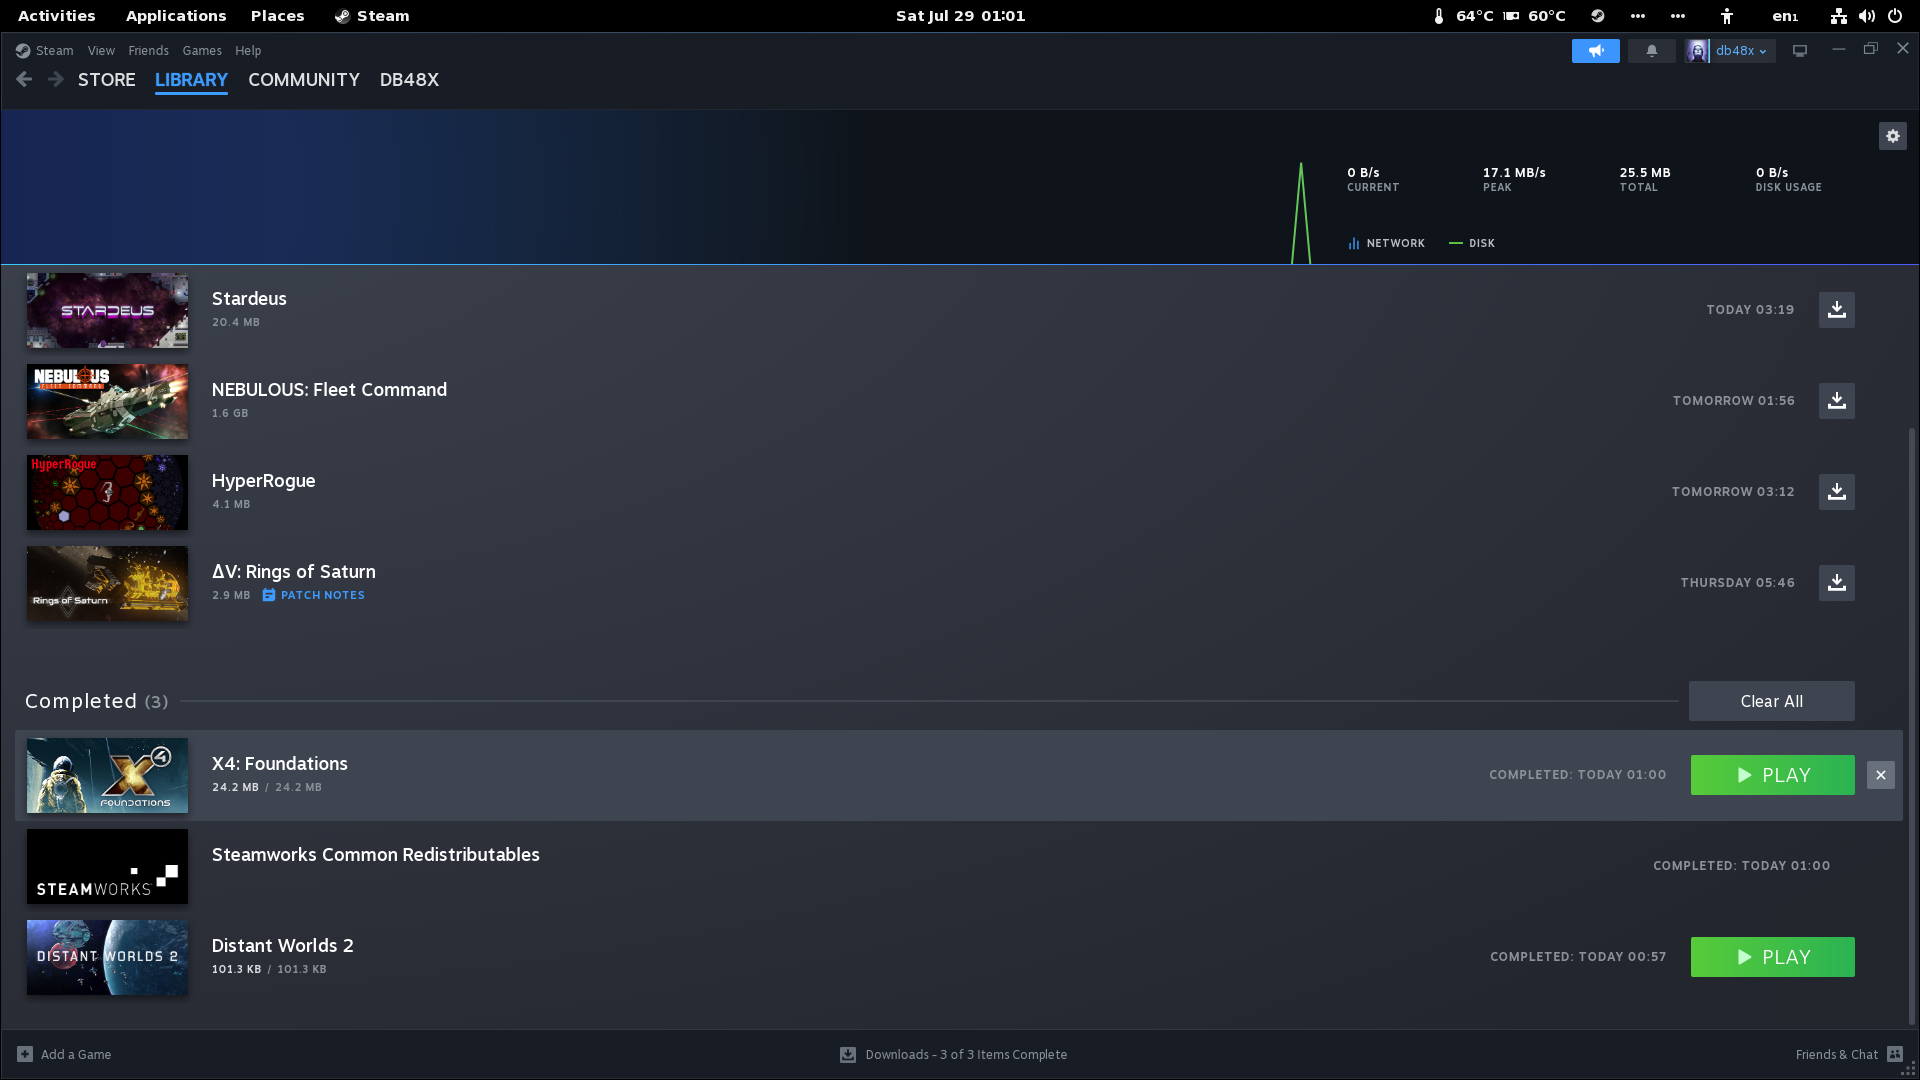
Task: Toggle the Disk graph legend
Action: pos(1472,243)
